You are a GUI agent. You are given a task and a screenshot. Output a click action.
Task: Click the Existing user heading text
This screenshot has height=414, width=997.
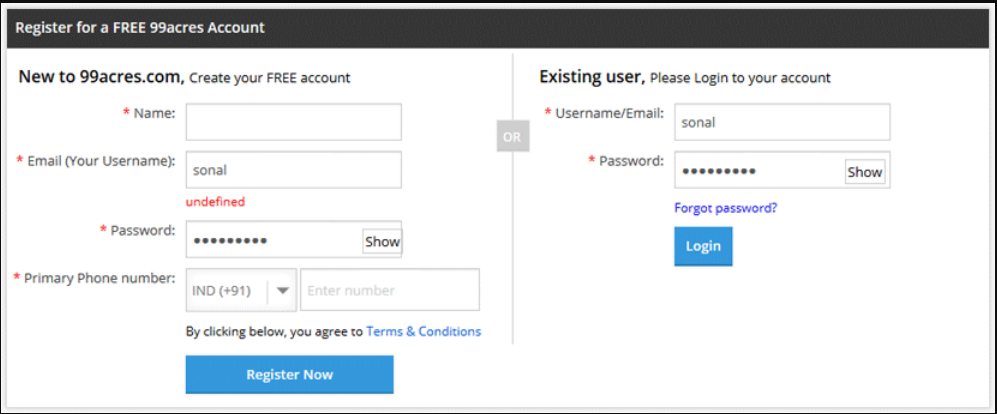click(x=592, y=77)
